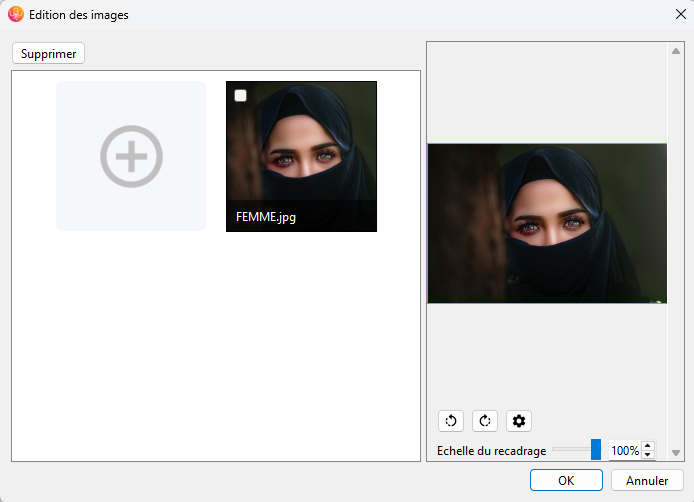Image resolution: width=694 pixels, height=502 pixels.
Task: Open the crop settings gear
Action: (519, 421)
